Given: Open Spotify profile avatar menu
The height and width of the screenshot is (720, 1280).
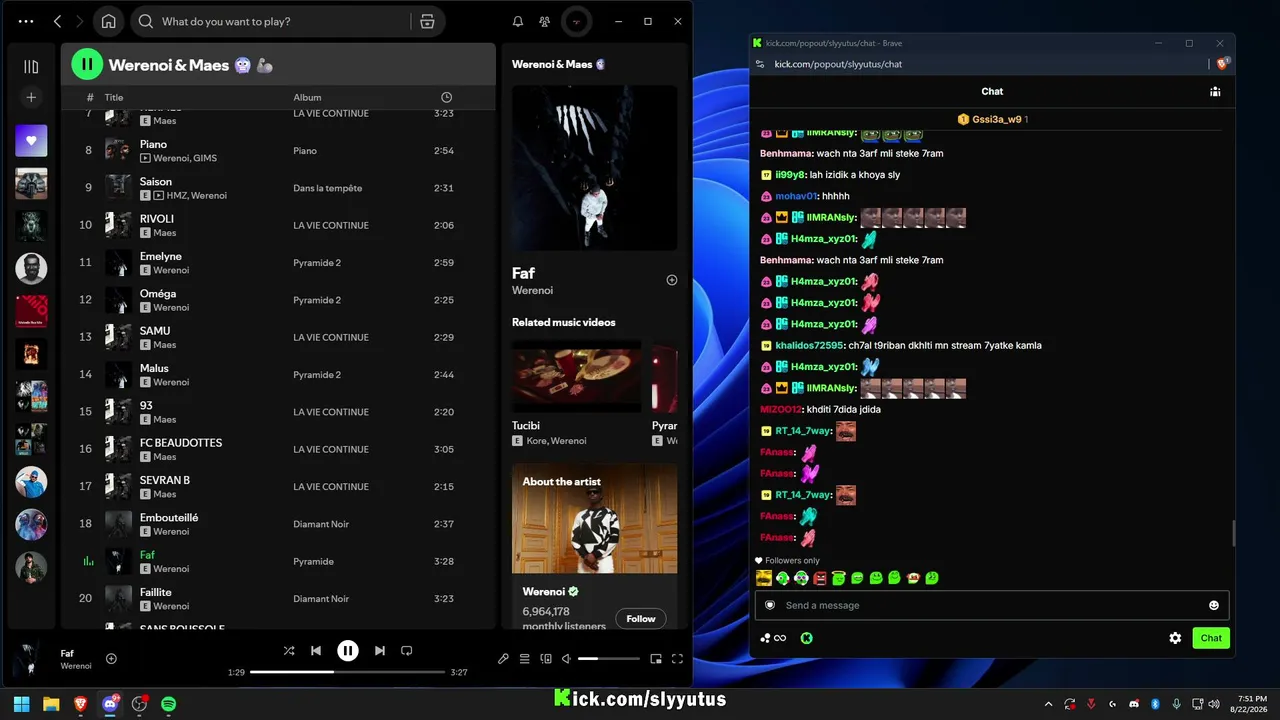Looking at the screenshot, I should tap(576, 21).
